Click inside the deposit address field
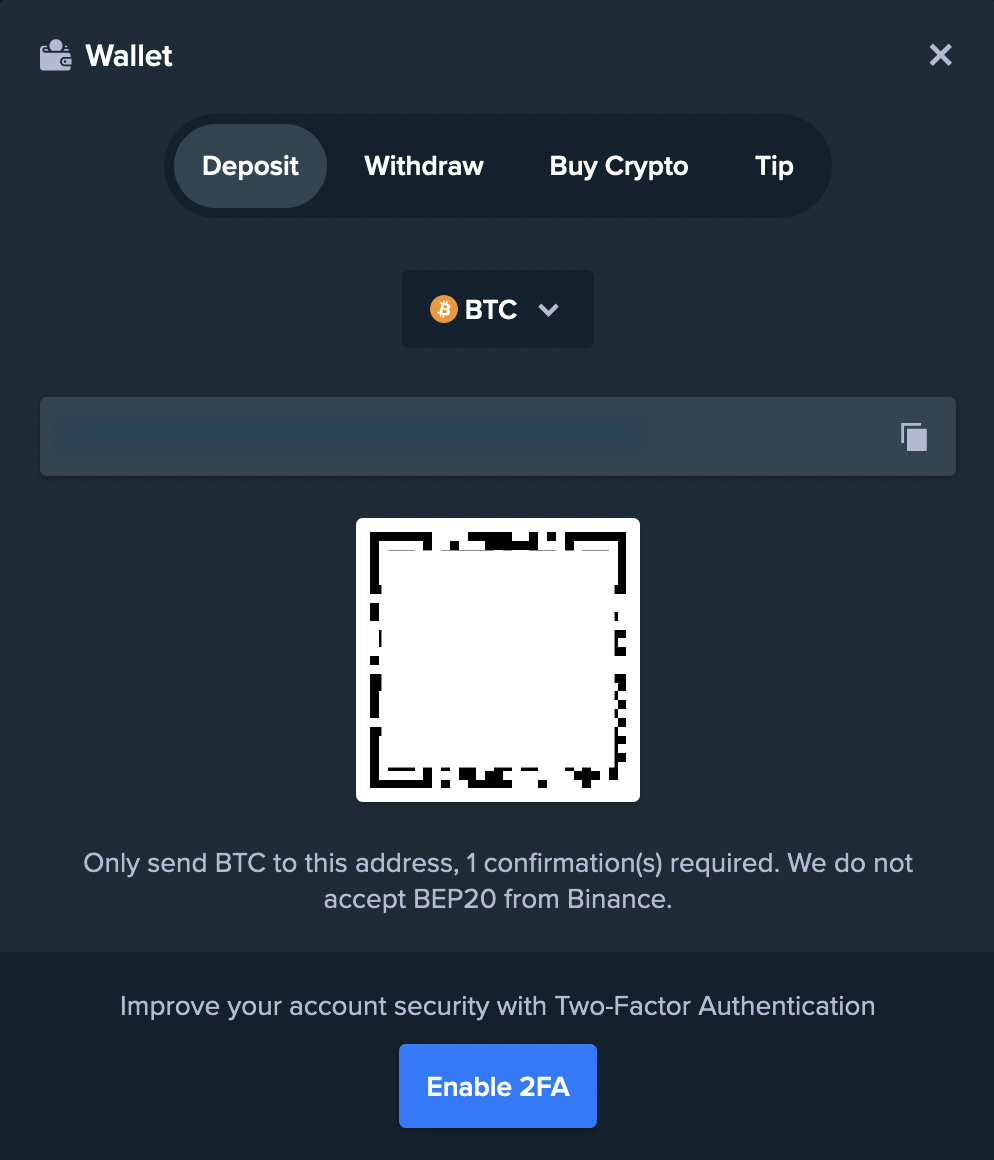The width and height of the screenshot is (994, 1160). click(x=498, y=436)
